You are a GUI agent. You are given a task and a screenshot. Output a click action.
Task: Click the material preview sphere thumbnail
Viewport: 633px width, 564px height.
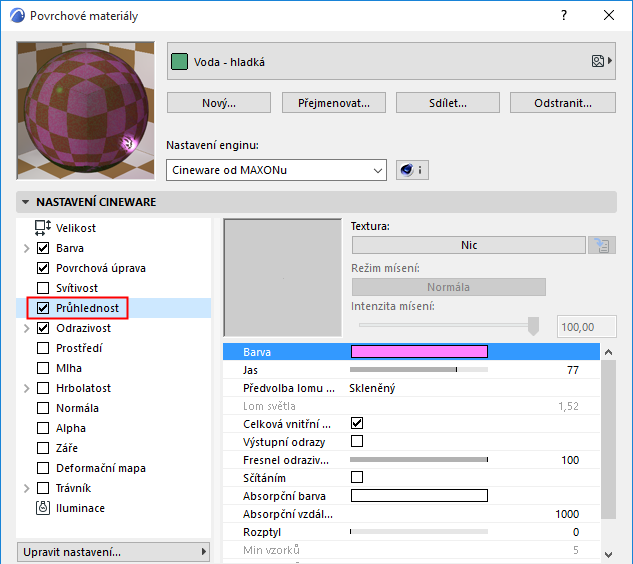[86, 111]
